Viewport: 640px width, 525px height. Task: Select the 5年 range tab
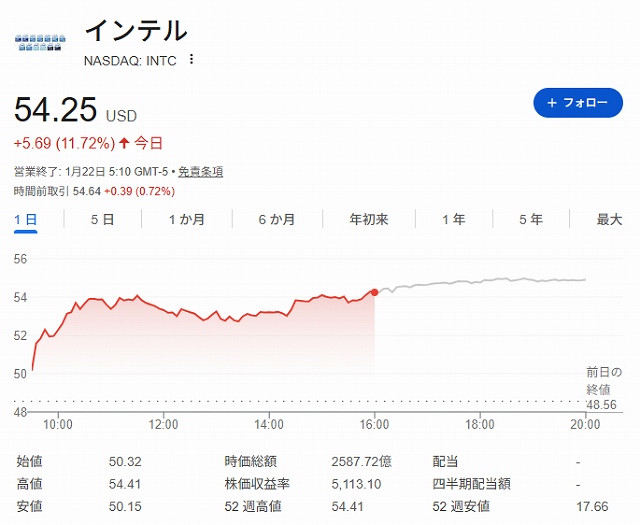pyautogui.click(x=531, y=220)
